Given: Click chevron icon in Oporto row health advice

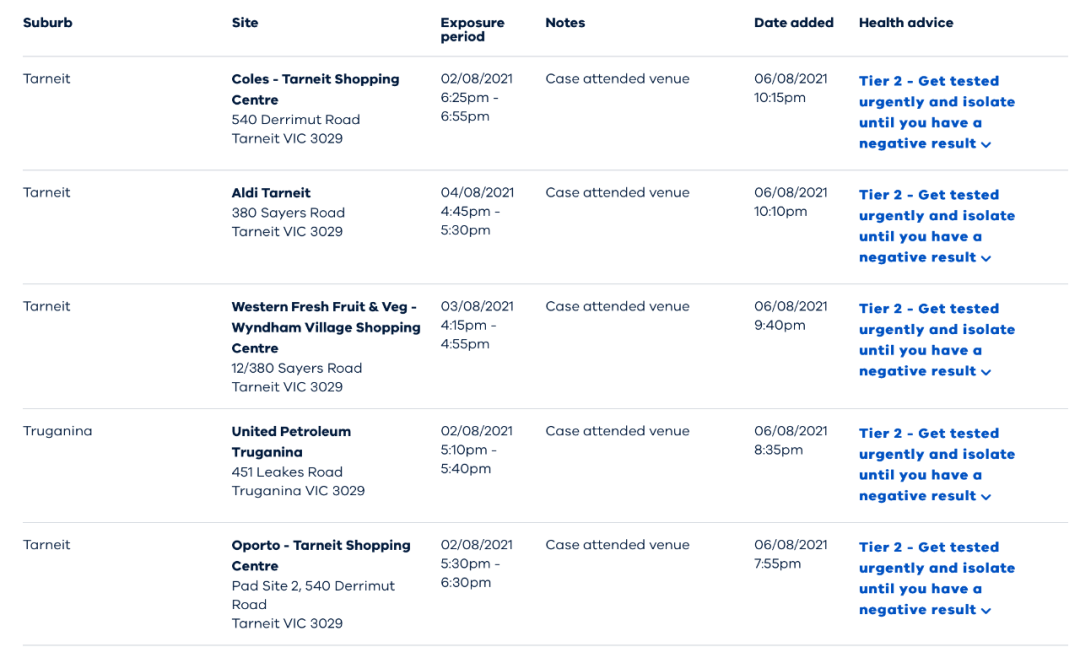Looking at the screenshot, I should tap(986, 610).
